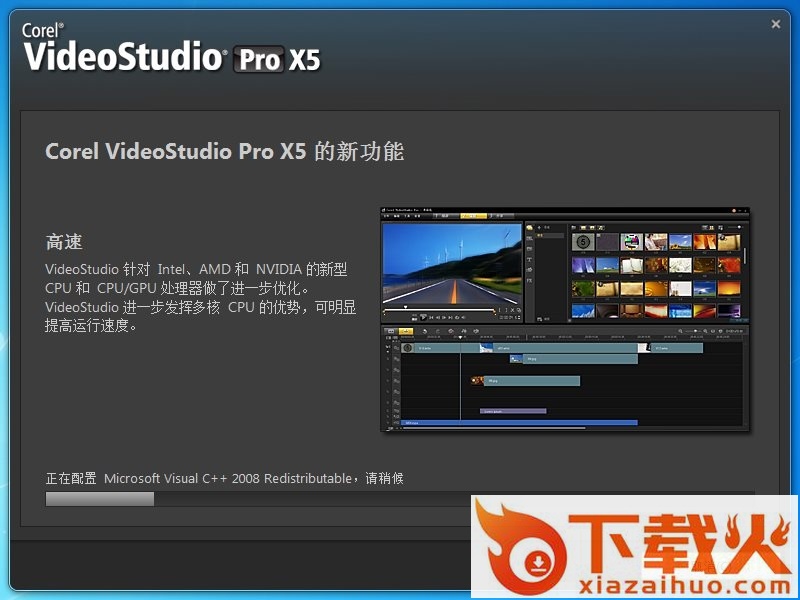Viewport: 800px width, 600px height.
Task: Close the VideoStudio installer window
Action: 776,24
